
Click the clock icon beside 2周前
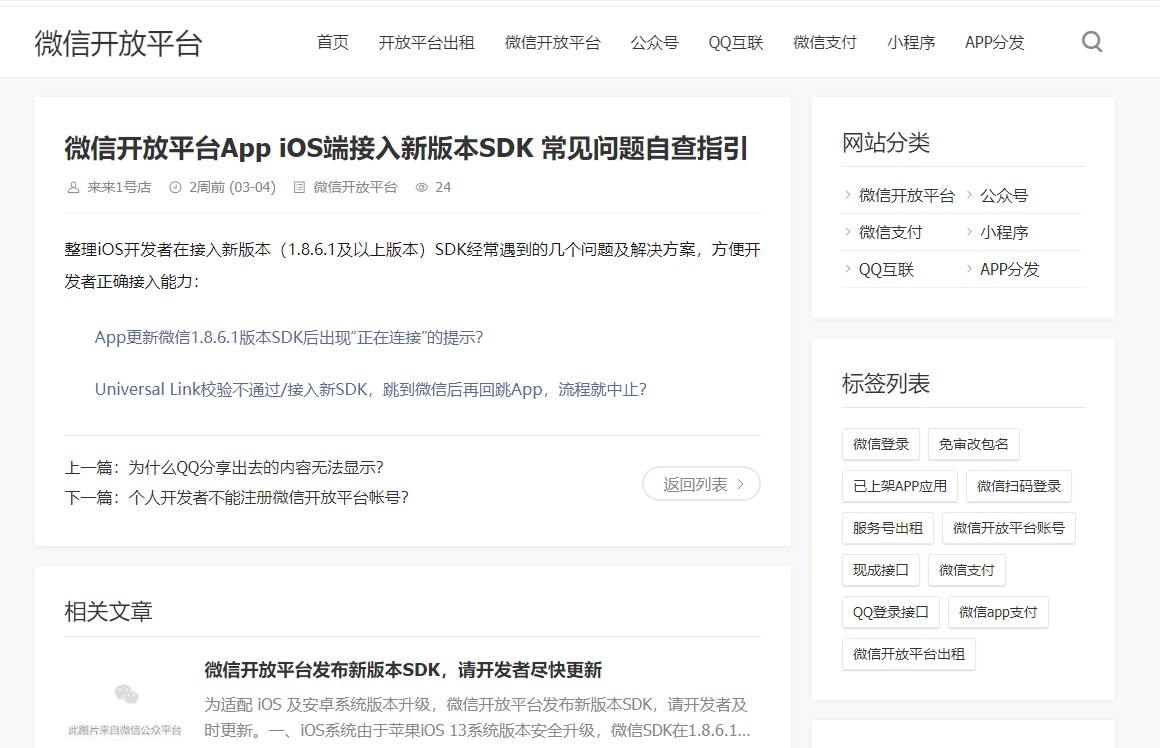pos(175,187)
